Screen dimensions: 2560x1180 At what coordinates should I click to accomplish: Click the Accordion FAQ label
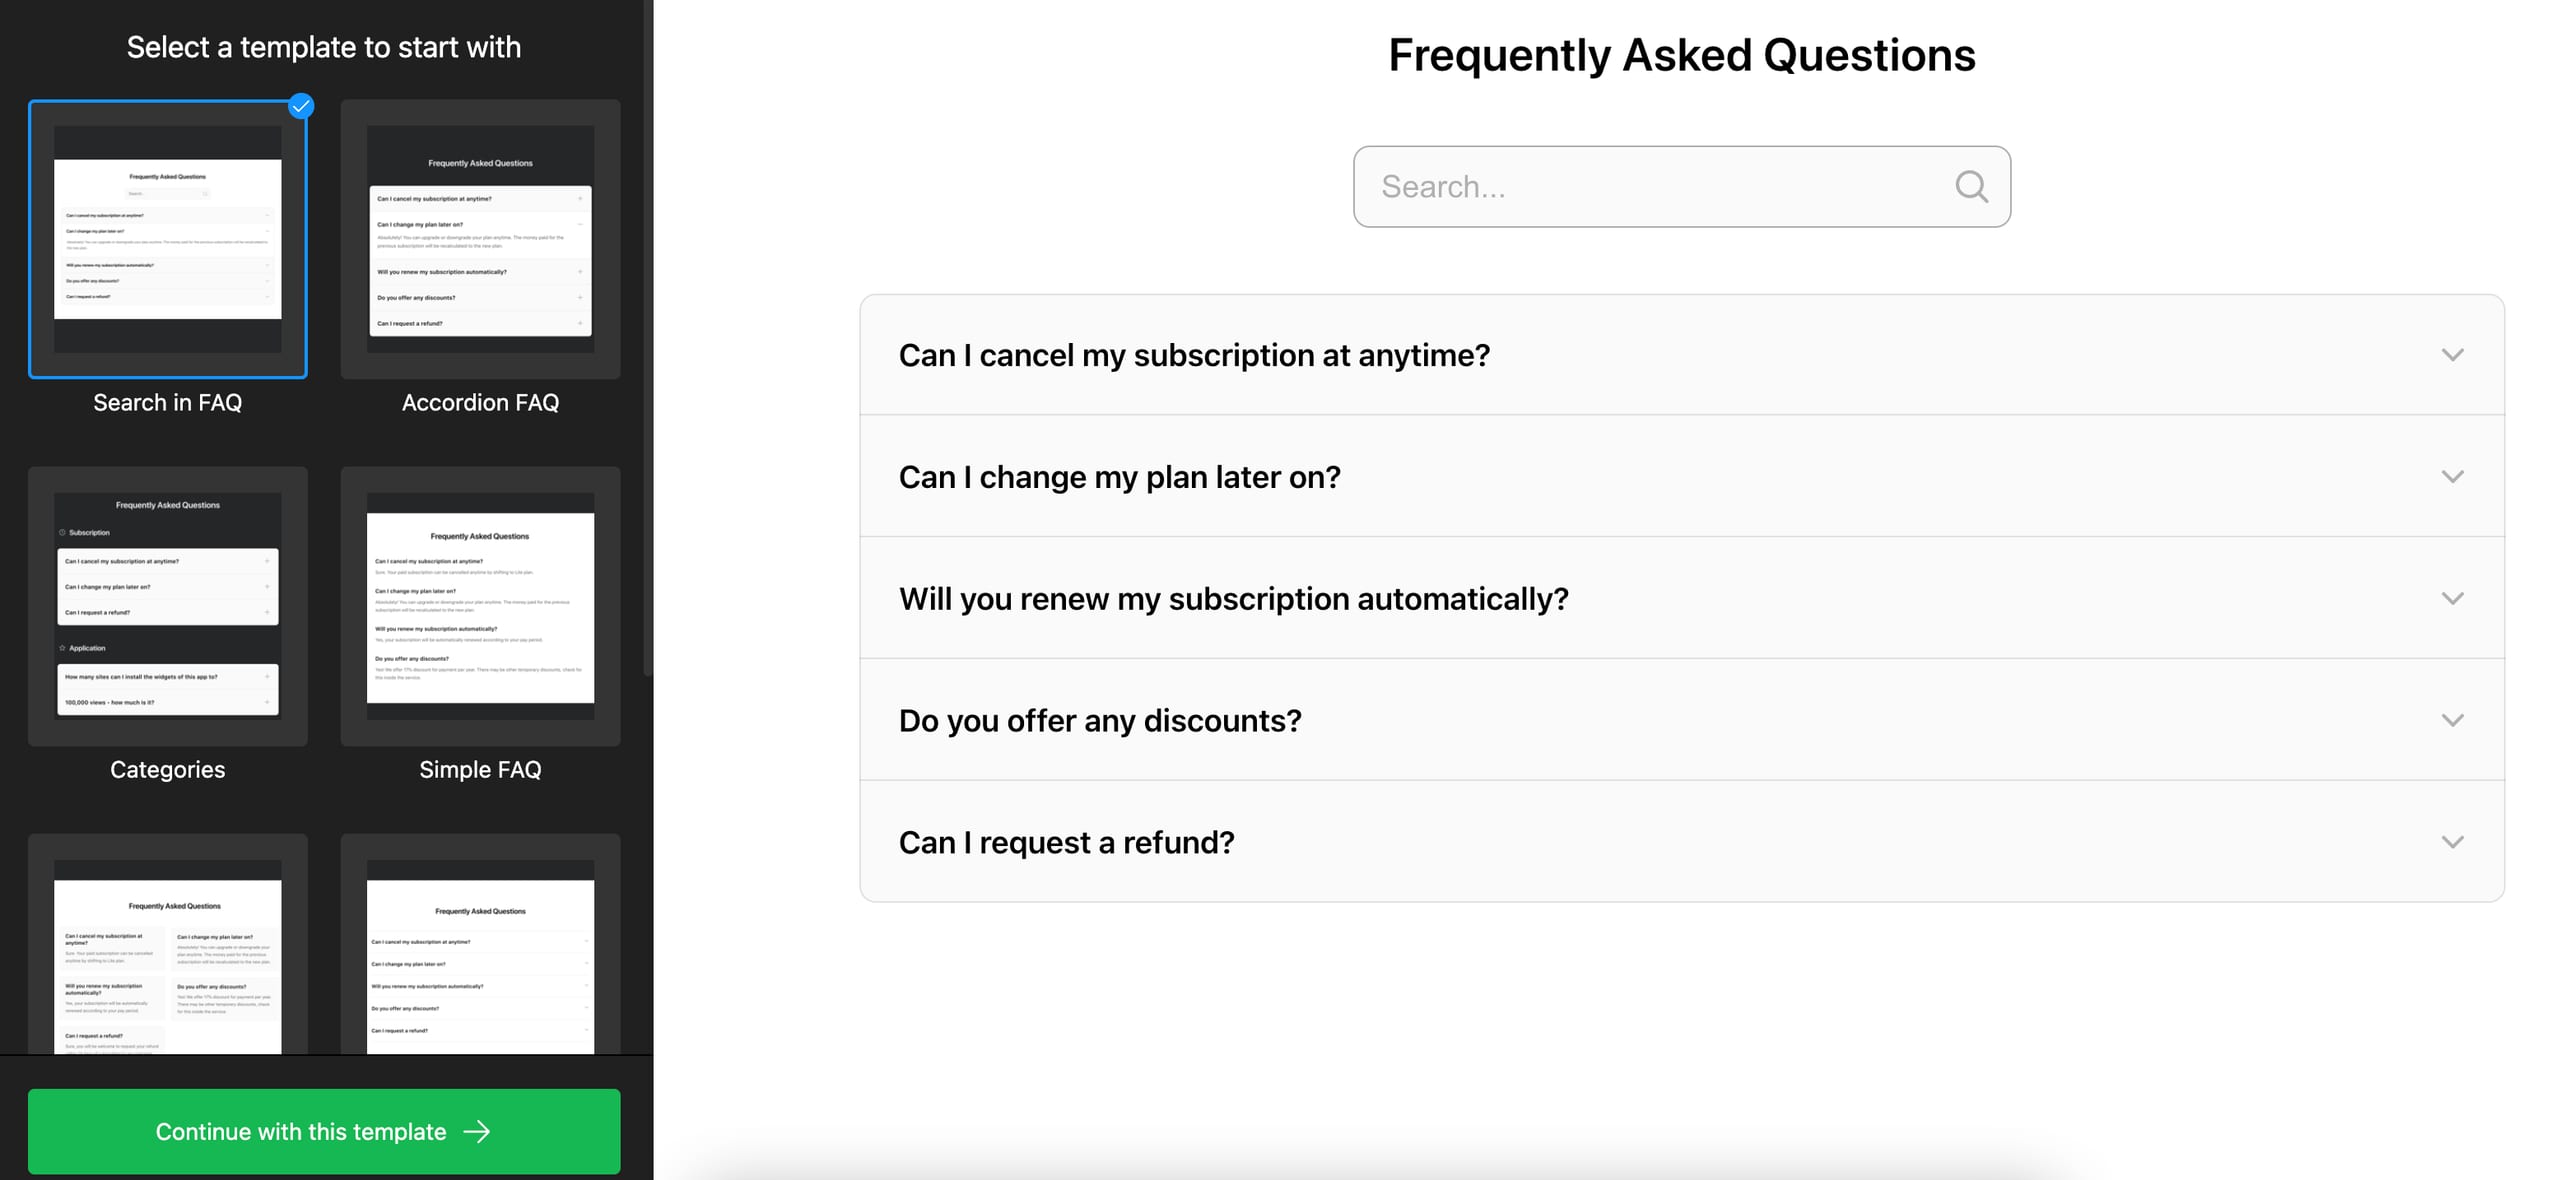480,403
